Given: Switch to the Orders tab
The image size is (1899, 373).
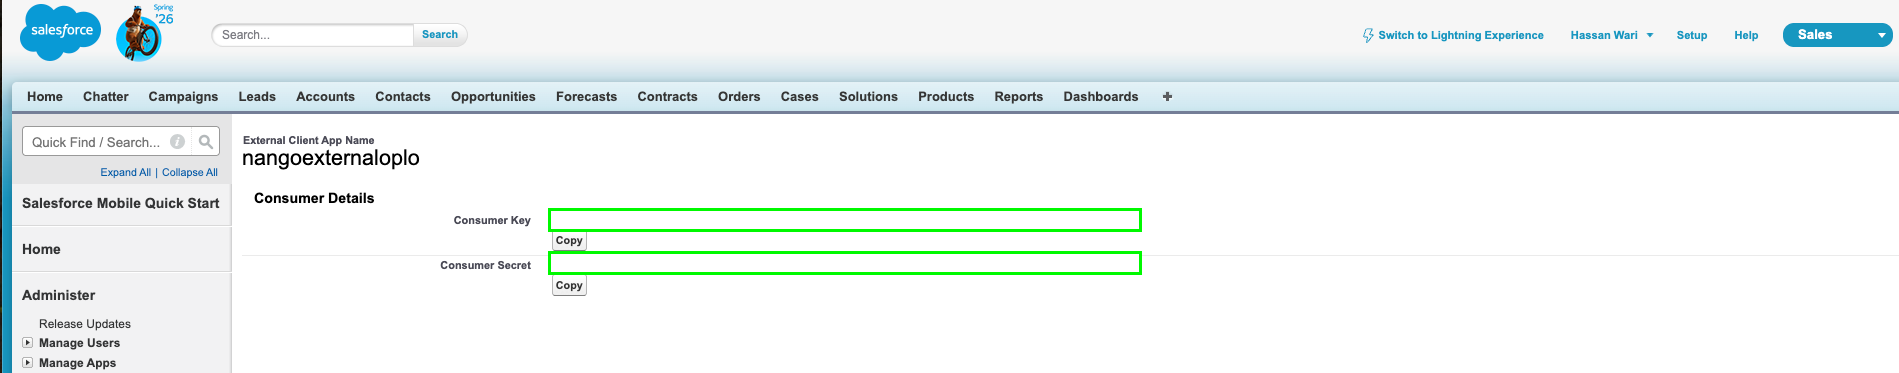Looking at the screenshot, I should tap(739, 96).
